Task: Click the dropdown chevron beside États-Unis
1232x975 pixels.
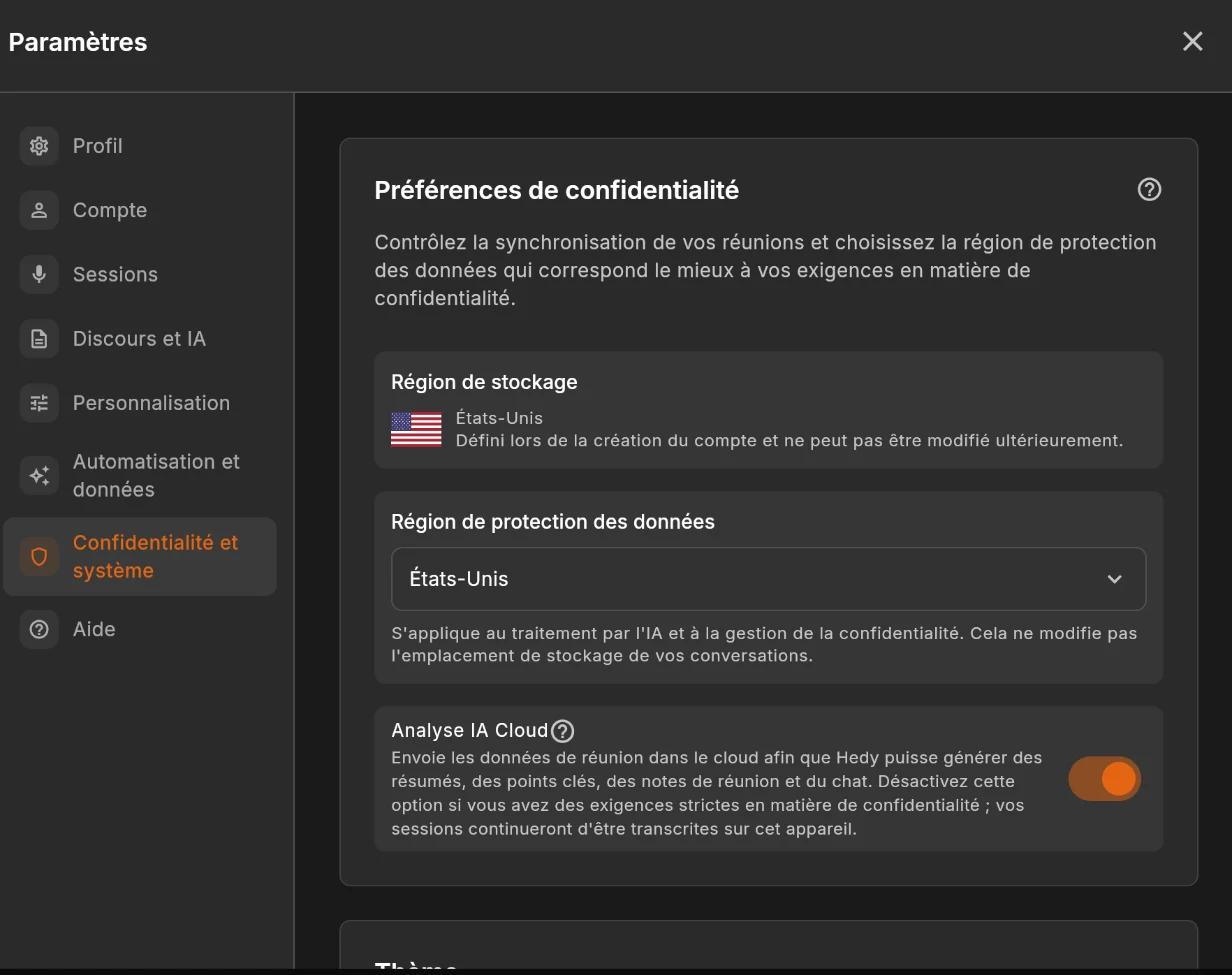Action: [1114, 579]
